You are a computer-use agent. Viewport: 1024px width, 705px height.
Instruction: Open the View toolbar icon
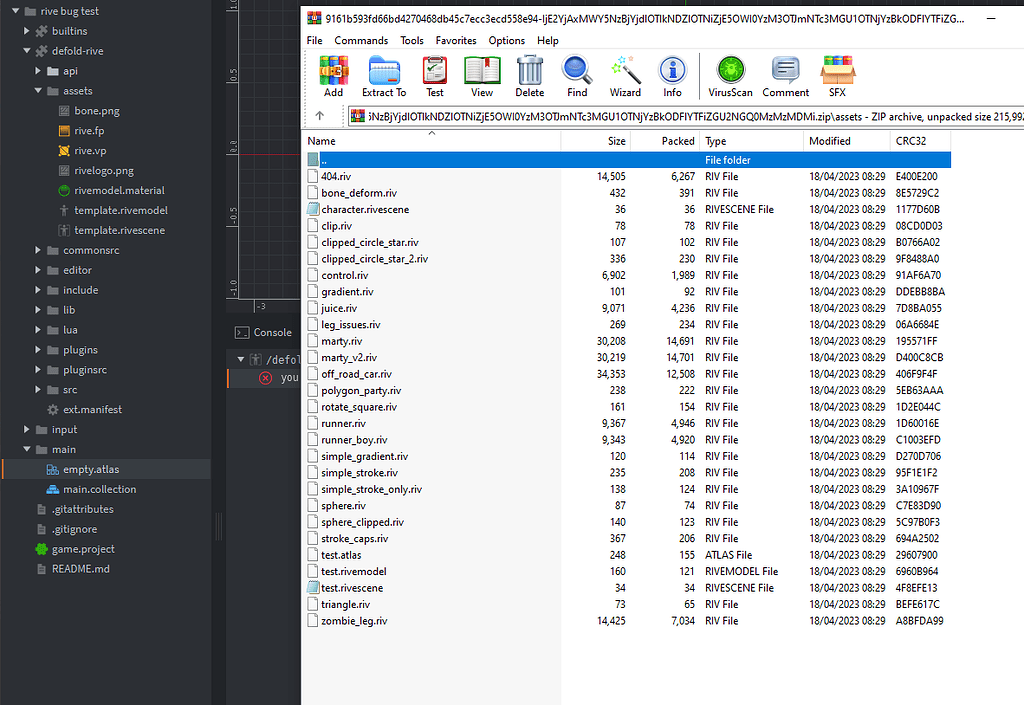(x=482, y=75)
